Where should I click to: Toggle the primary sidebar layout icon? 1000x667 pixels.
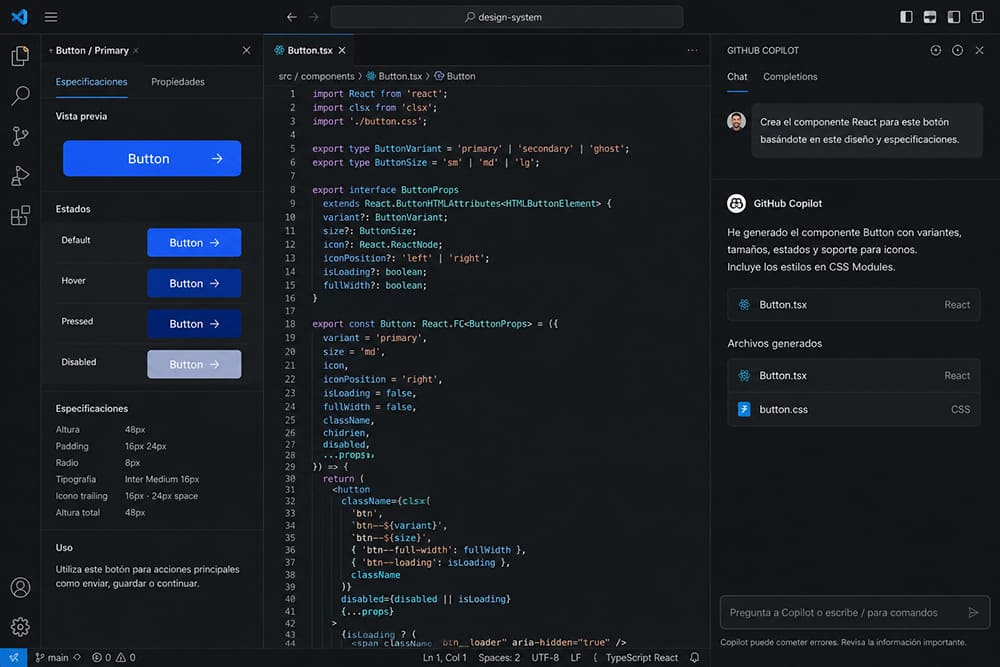[x=906, y=17]
